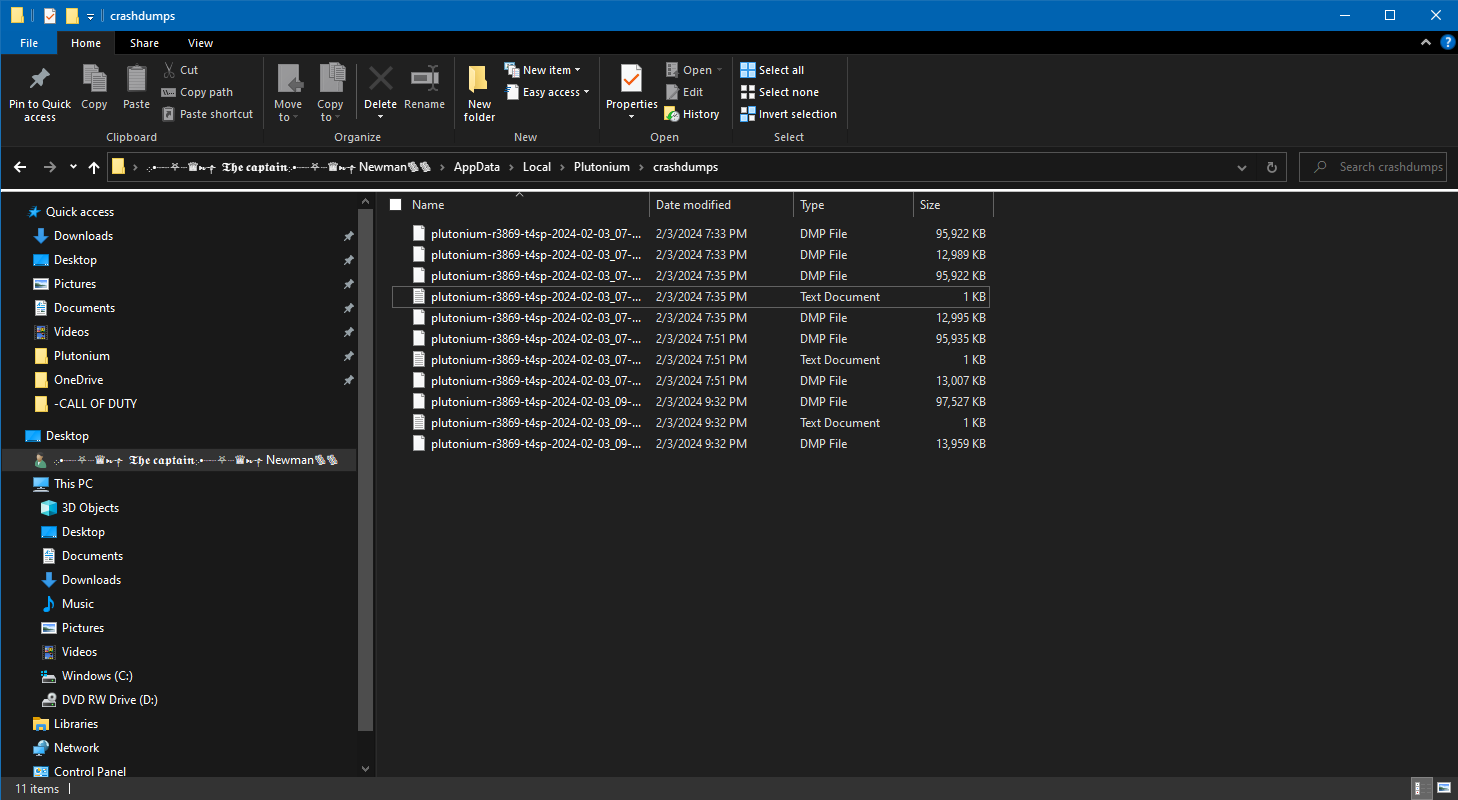
Task: Click the Copy ribbon icon
Action: pyautogui.click(x=94, y=79)
